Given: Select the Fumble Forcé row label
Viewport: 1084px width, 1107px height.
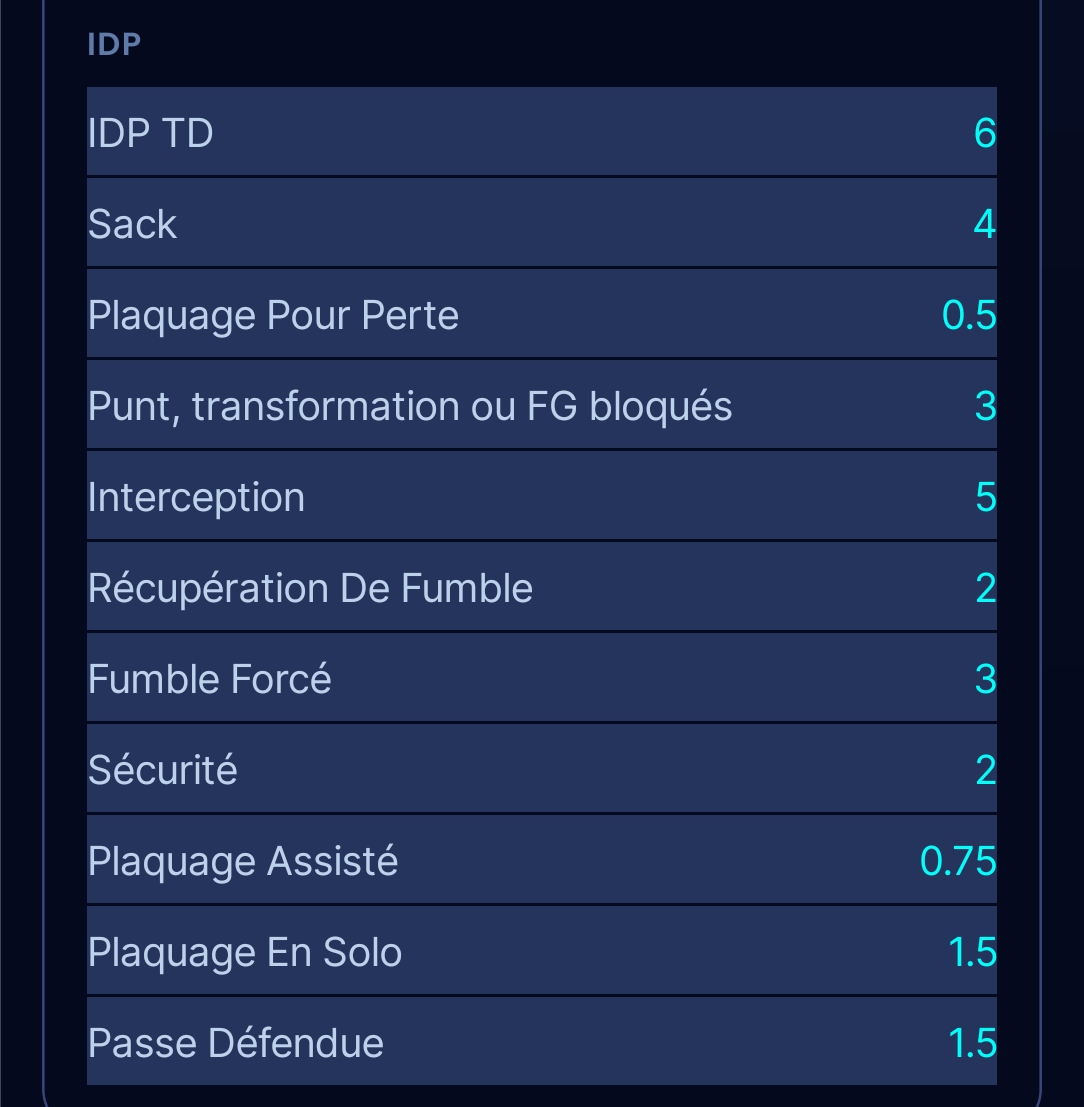Looking at the screenshot, I should coord(210,679).
